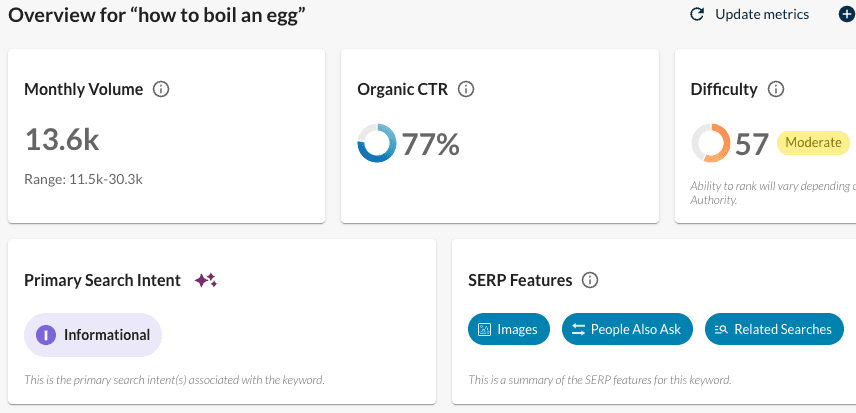Click the Related Searches magnifier icon
The width and height of the screenshot is (856, 413).
point(721,329)
